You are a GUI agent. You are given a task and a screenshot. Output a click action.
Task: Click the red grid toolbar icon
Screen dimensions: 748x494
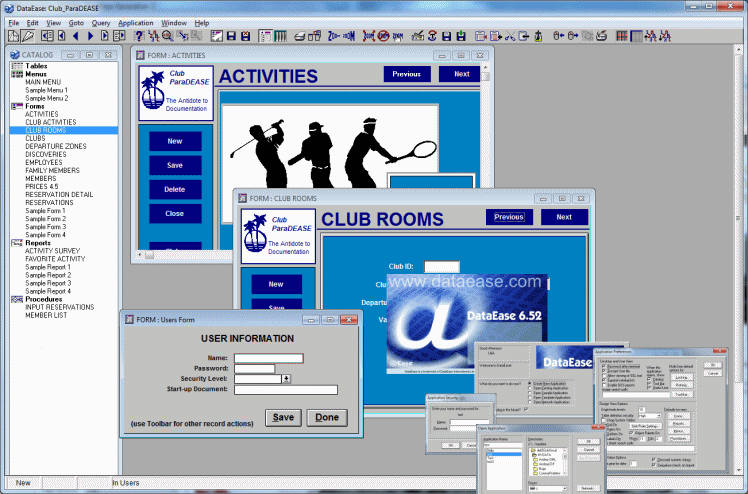[622, 36]
